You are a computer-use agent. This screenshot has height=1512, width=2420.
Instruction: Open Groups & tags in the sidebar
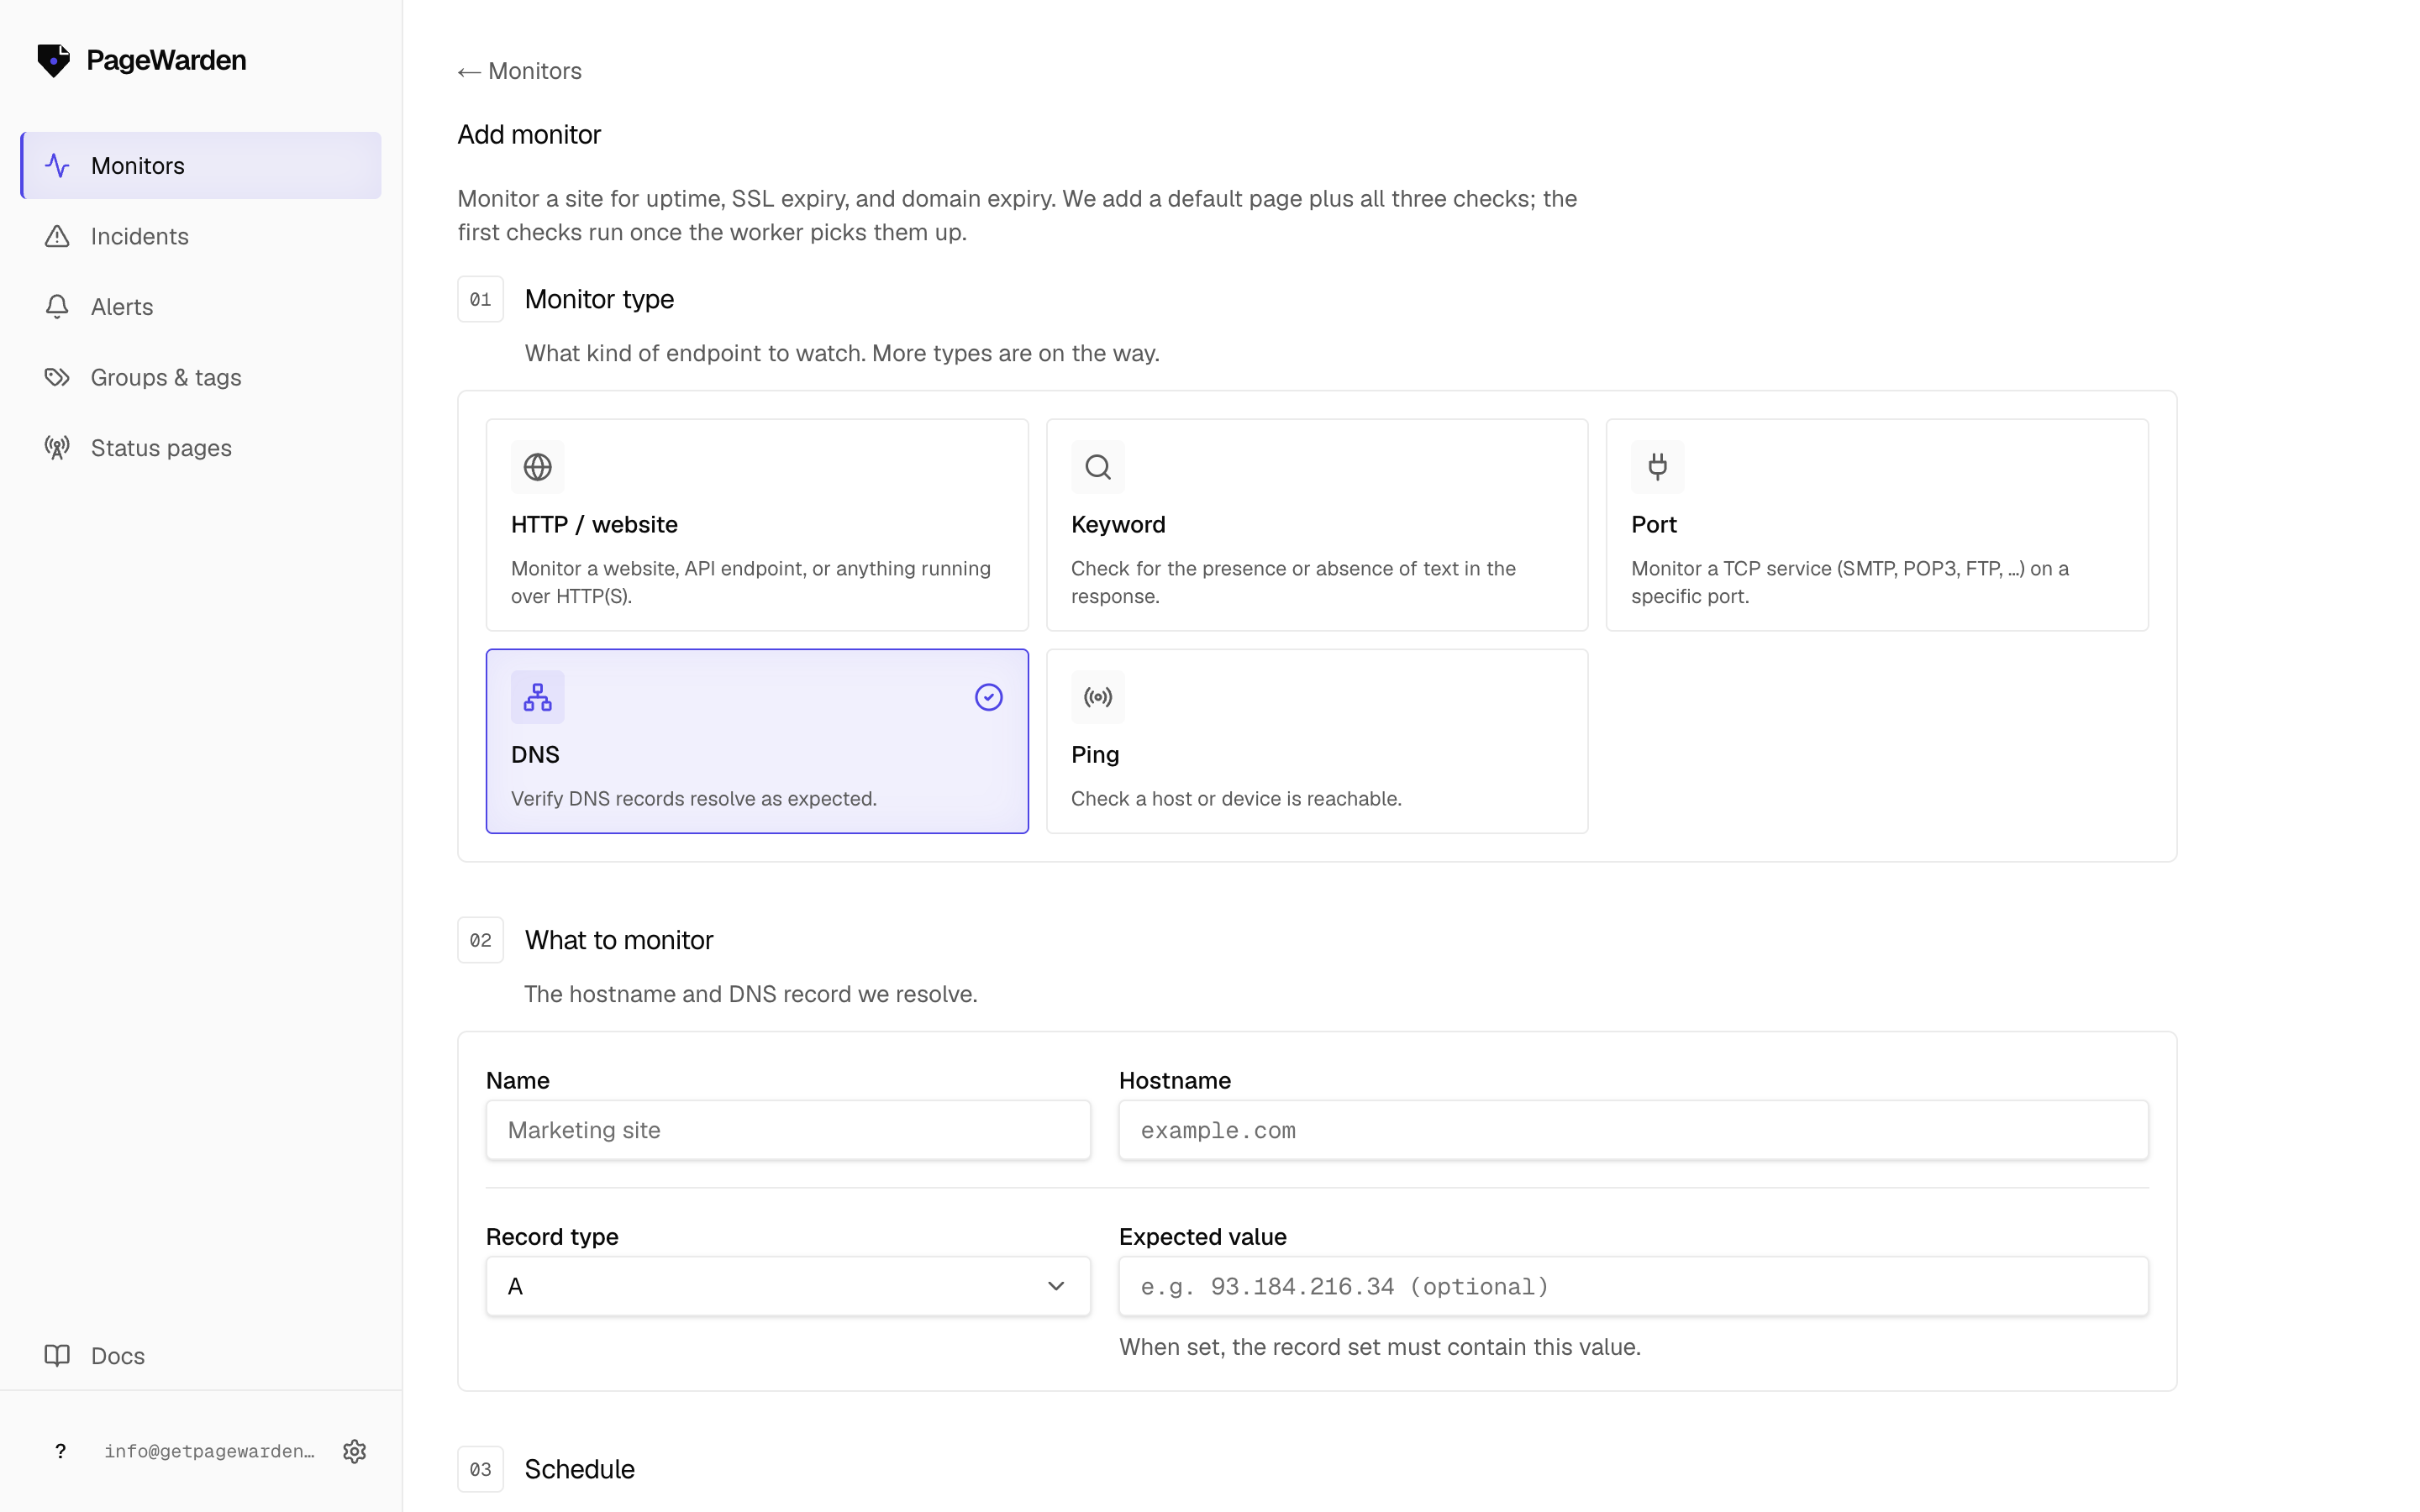(x=201, y=377)
